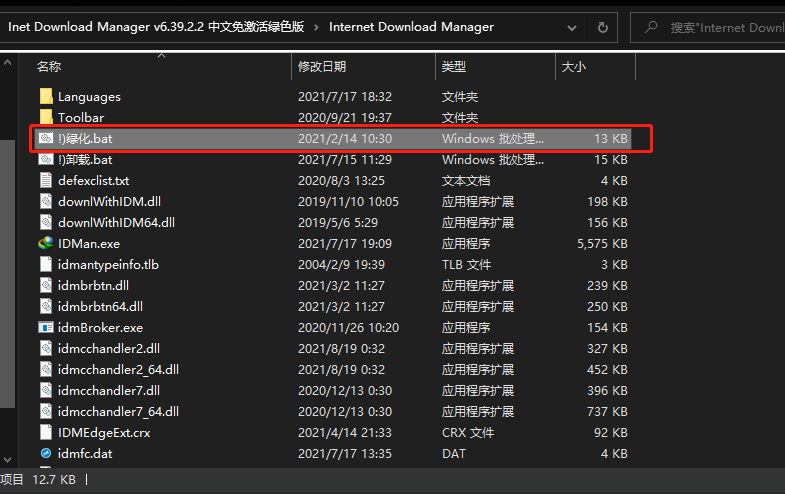Select the file name IDMEdgeExt.crx
Image resolution: width=785 pixels, height=494 pixels.
tap(104, 433)
